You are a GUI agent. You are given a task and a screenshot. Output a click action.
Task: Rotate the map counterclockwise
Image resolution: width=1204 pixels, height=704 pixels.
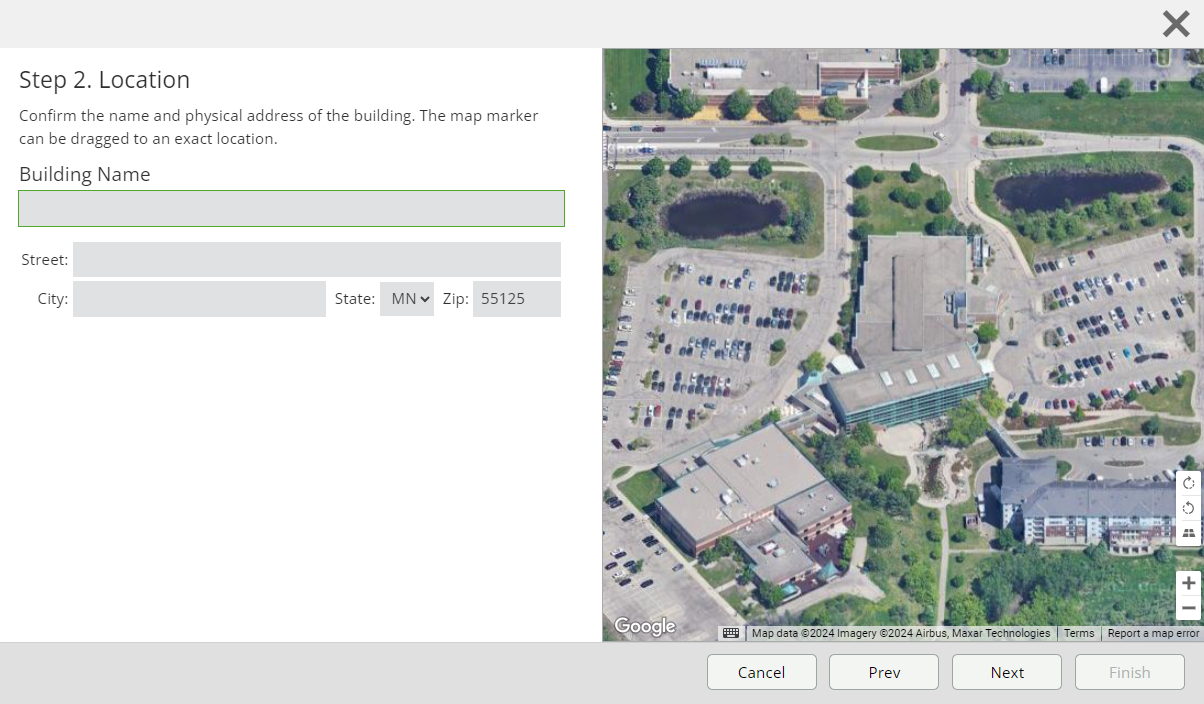click(x=1188, y=508)
